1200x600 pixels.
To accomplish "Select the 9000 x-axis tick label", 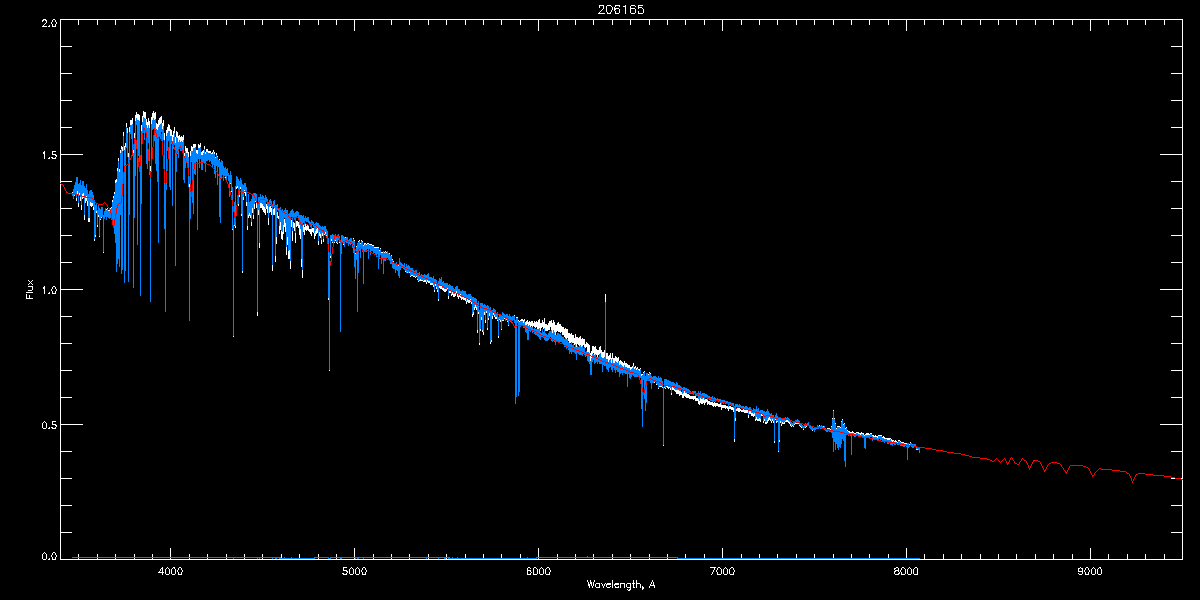I will [1090, 571].
